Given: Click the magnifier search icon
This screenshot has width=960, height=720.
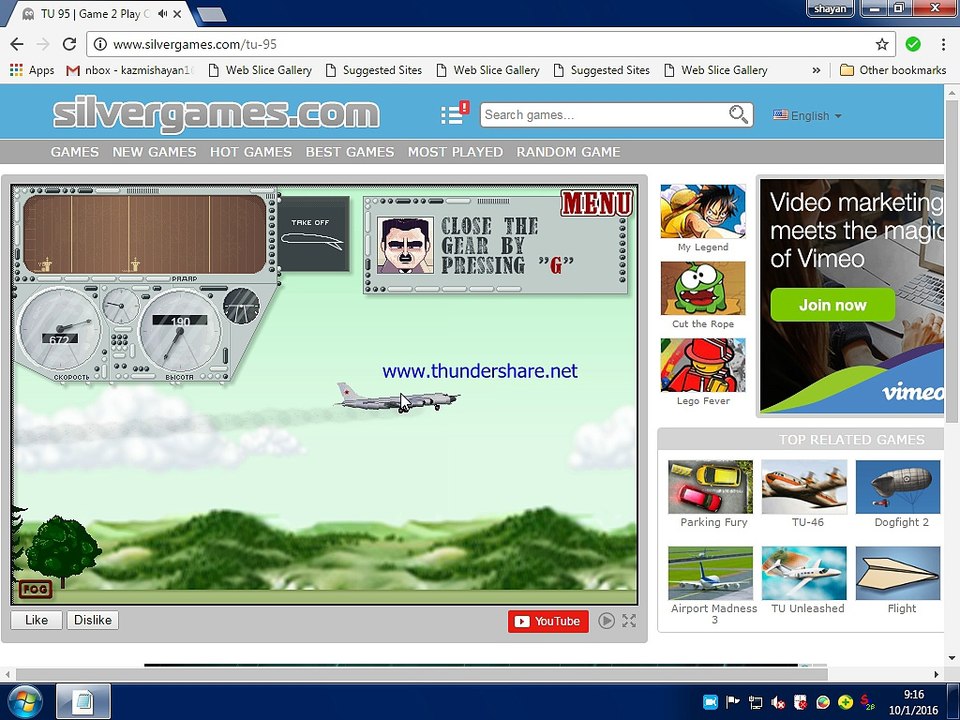Looking at the screenshot, I should (738, 114).
